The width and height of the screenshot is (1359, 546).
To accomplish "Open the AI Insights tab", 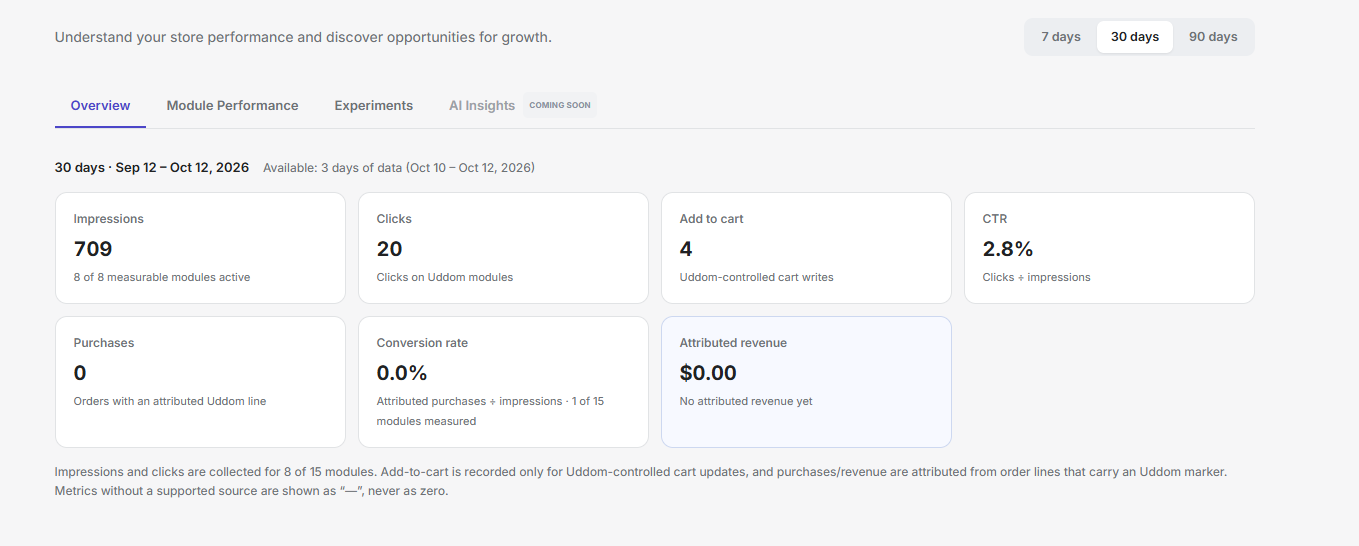I will (482, 105).
